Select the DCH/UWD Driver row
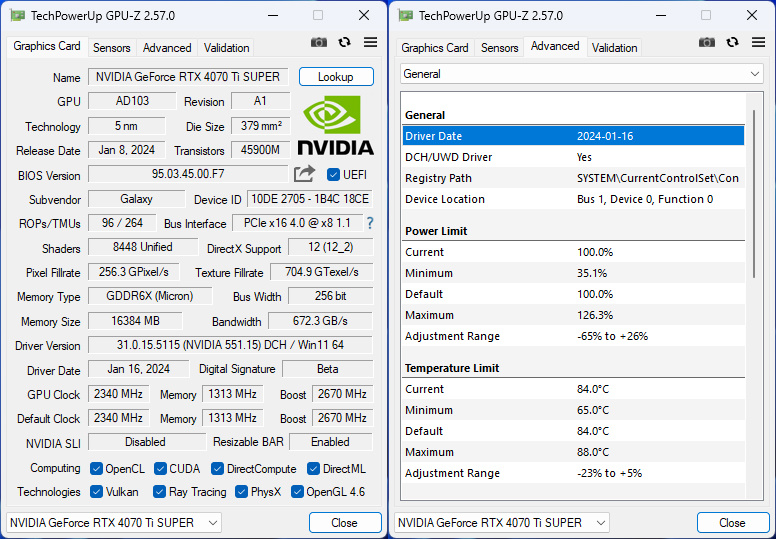 [573, 157]
